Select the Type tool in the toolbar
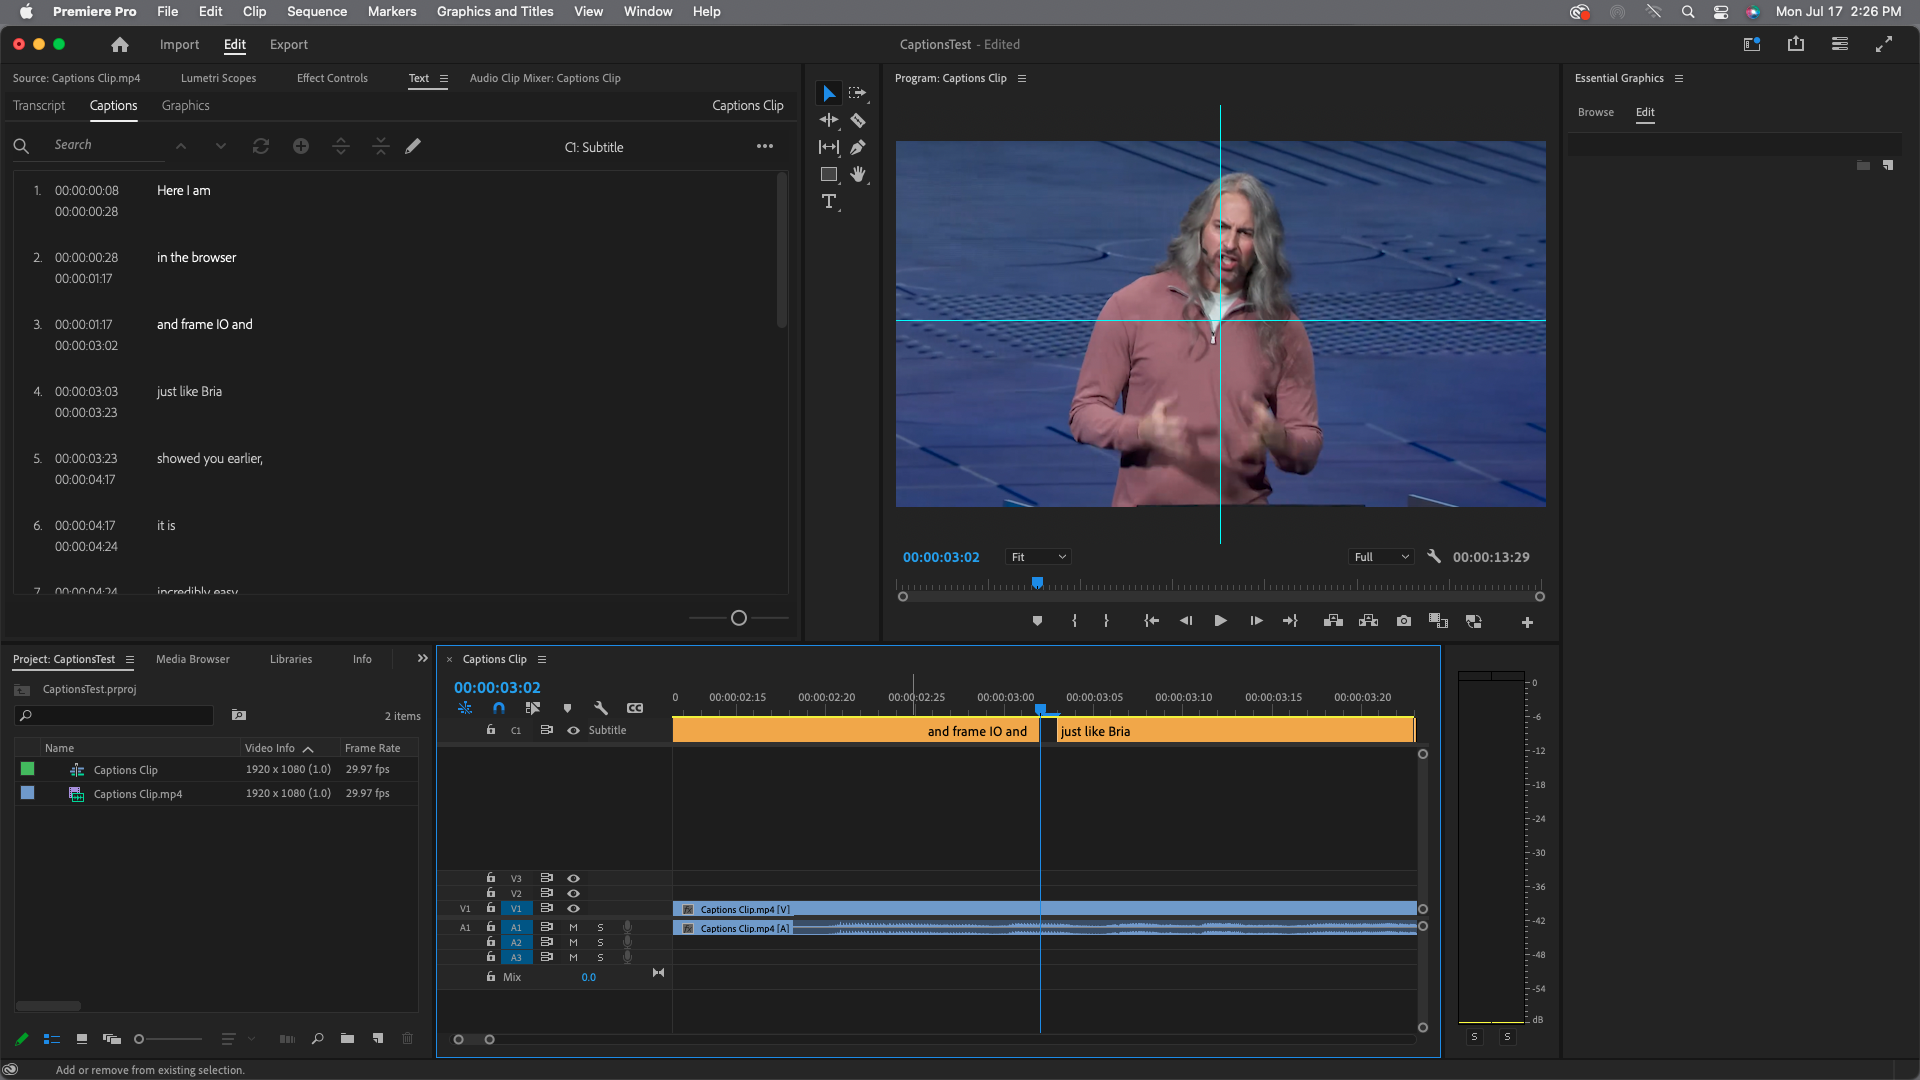 click(829, 201)
